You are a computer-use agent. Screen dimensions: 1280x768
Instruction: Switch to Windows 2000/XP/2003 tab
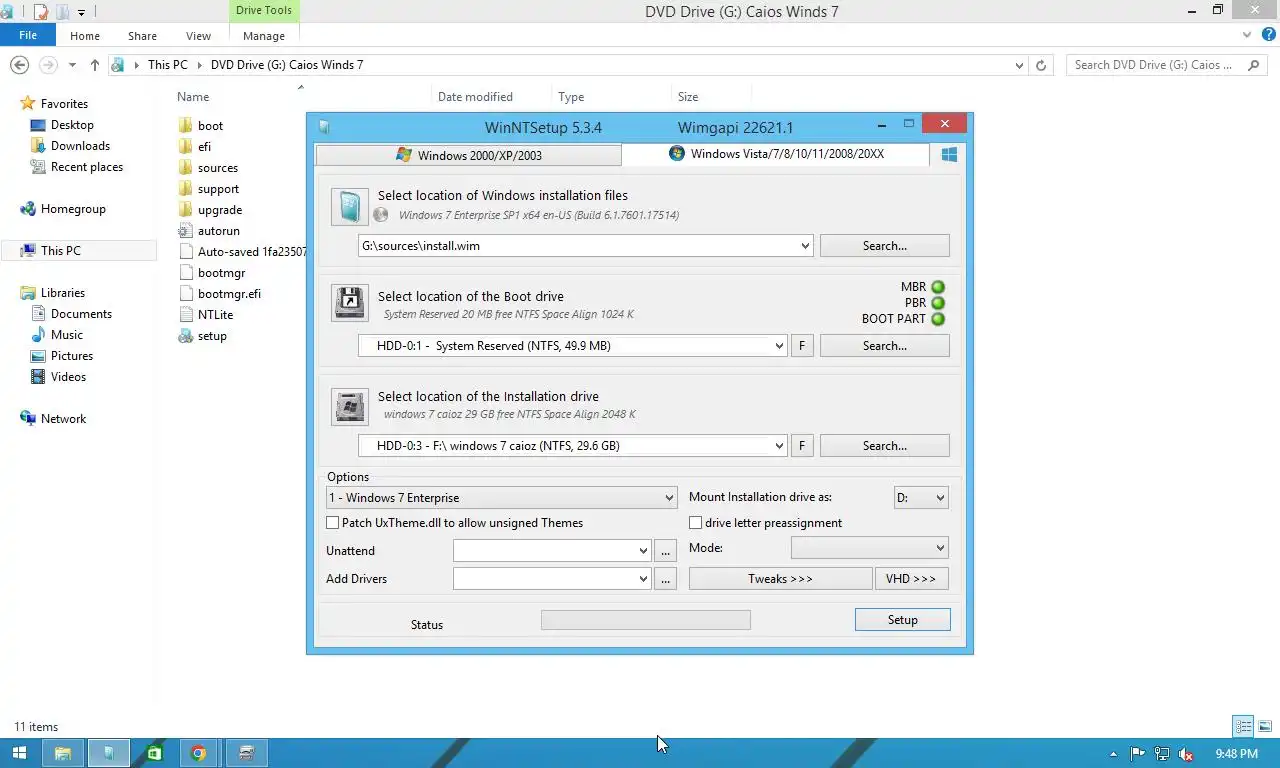coord(468,155)
